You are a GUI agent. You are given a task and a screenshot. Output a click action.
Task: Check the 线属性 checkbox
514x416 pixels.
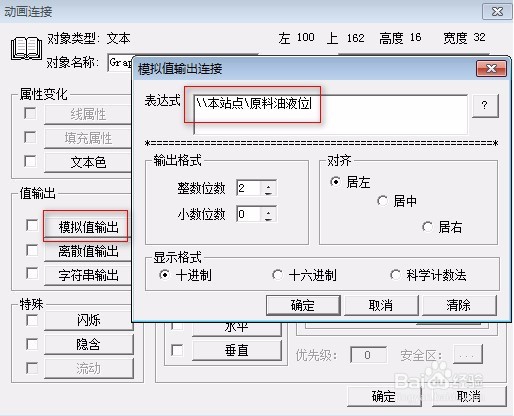pos(30,113)
